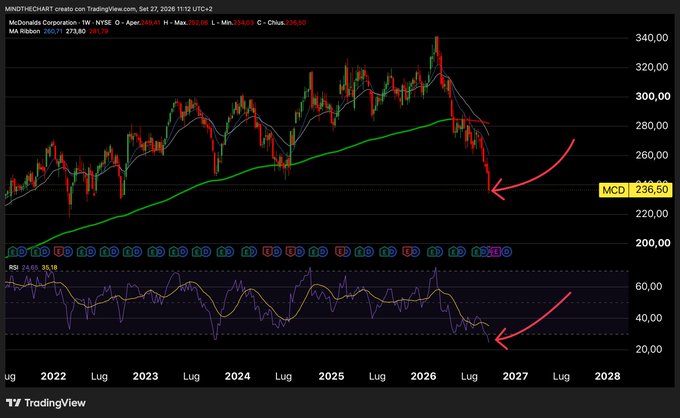Viewport: 680px width, 418px height.
Task: Click the 260,00 price axis label
Action: click(652, 155)
